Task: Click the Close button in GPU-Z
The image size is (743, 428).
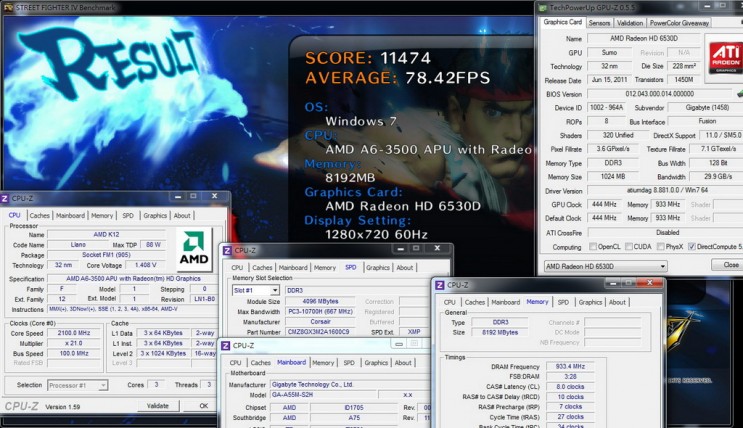Action: coord(731,265)
